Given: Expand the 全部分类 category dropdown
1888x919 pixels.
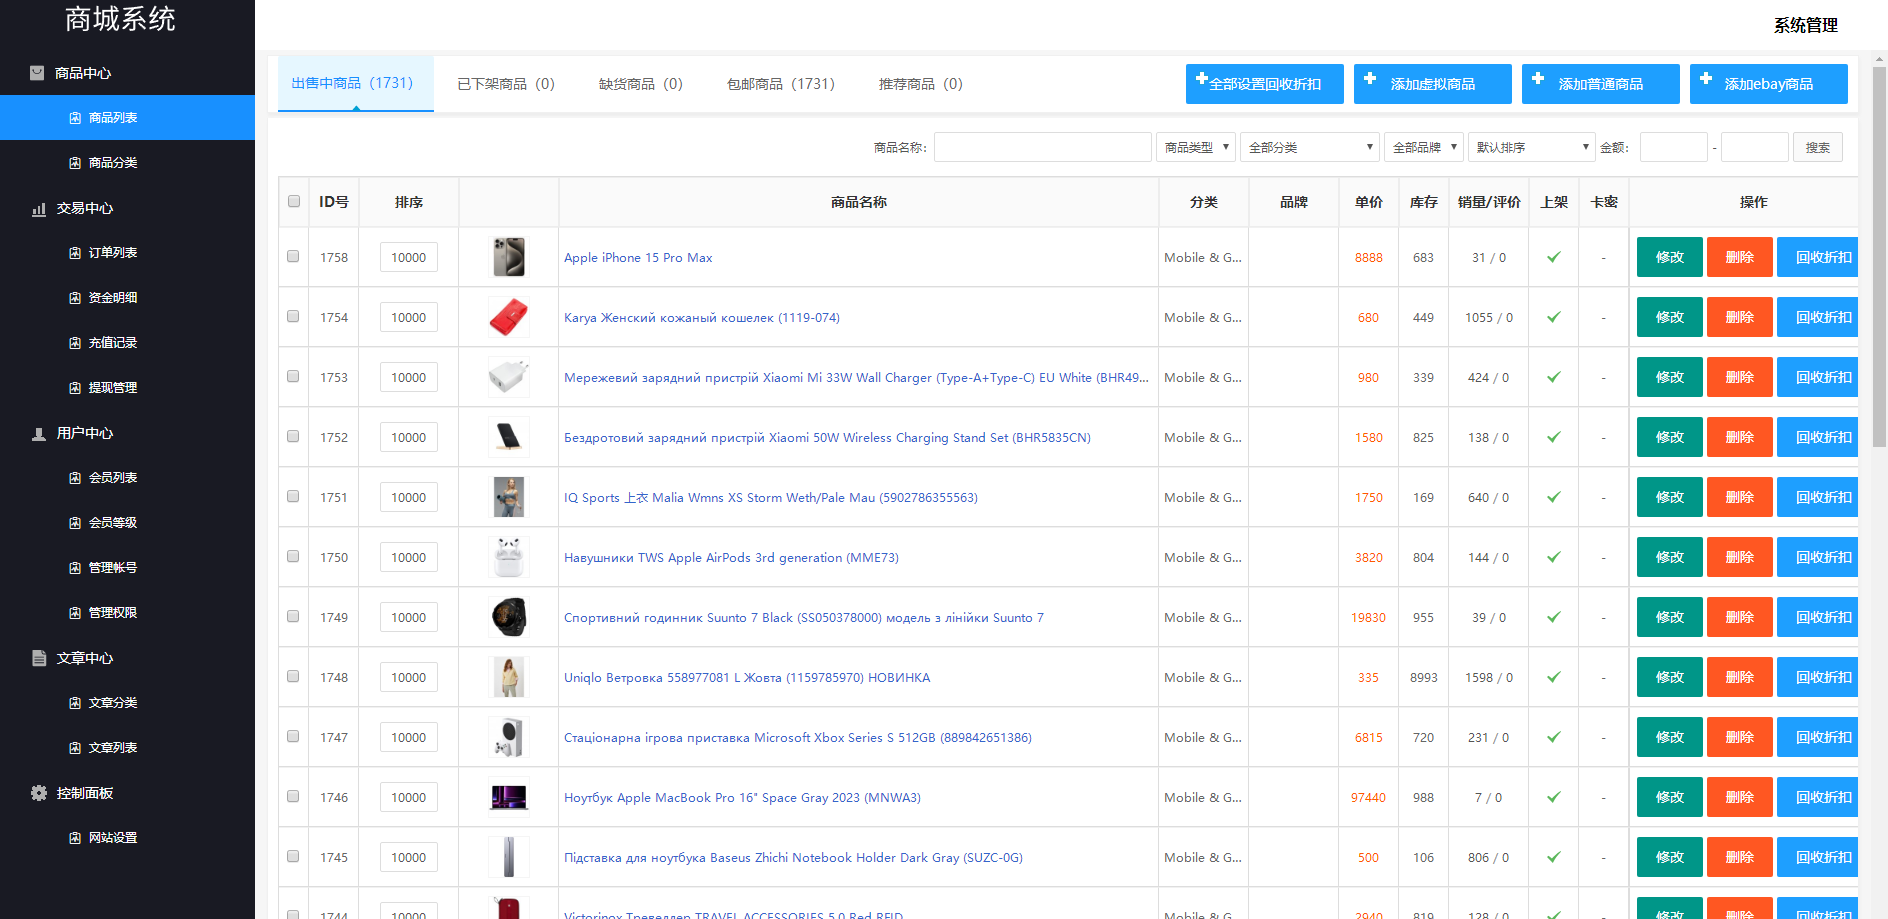Looking at the screenshot, I should click(1310, 147).
